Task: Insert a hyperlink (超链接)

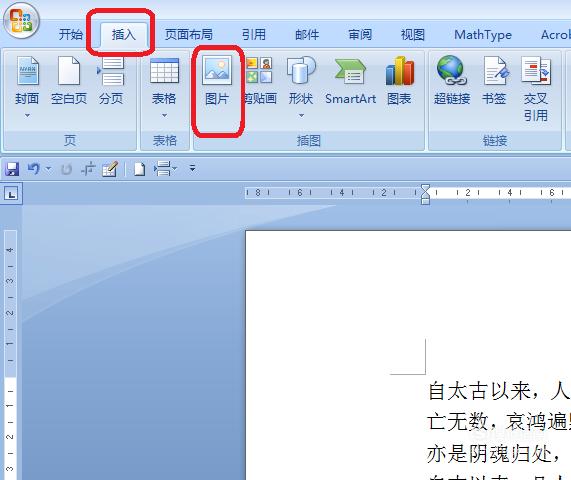Action: click(x=452, y=81)
